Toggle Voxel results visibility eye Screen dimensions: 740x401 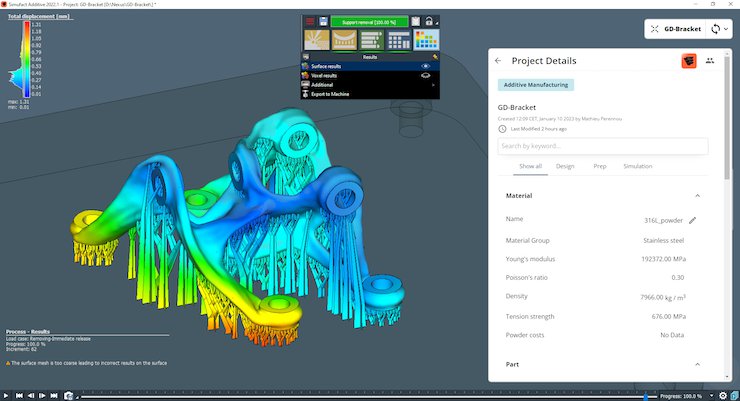(425, 75)
